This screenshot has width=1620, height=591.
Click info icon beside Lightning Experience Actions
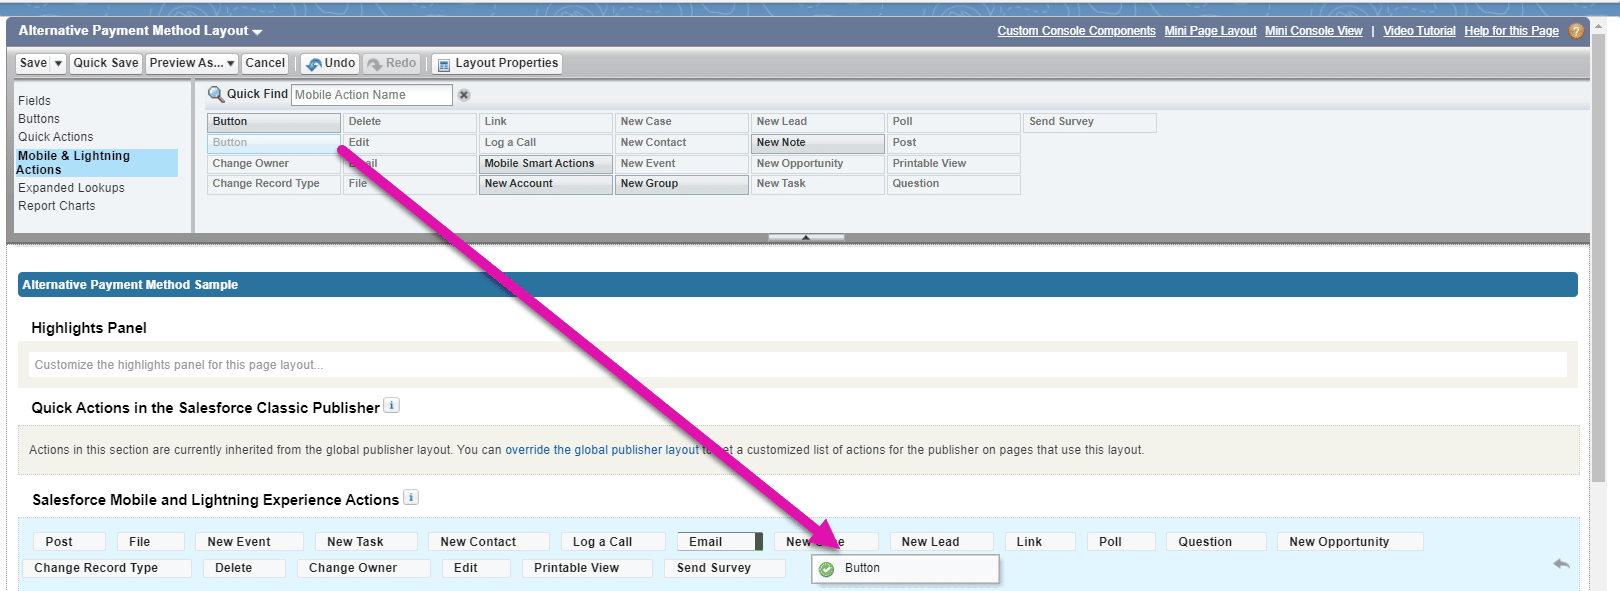pos(411,497)
